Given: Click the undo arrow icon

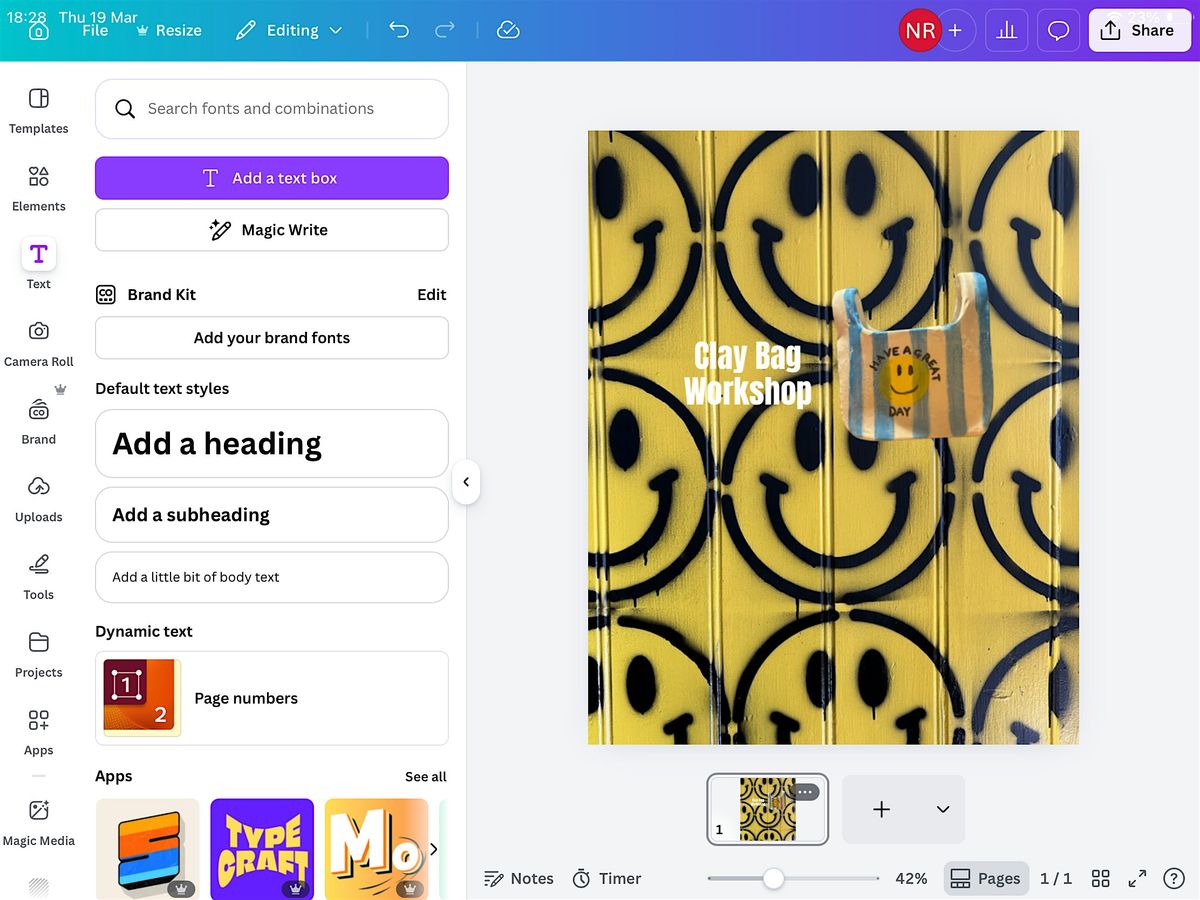Looking at the screenshot, I should pyautogui.click(x=399, y=30).
